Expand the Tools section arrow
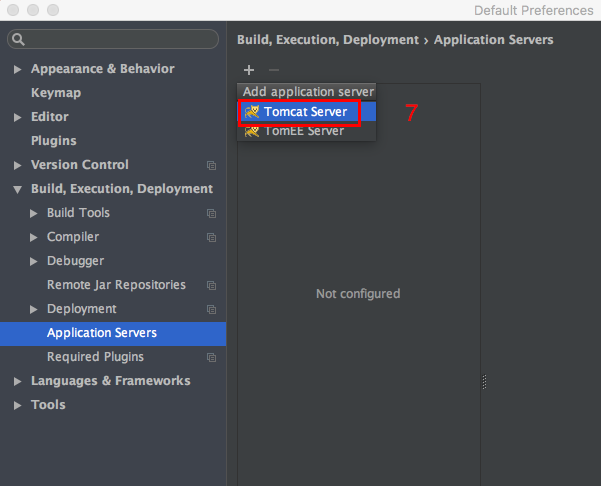601x486 pixels. click(x=17, y=405)
